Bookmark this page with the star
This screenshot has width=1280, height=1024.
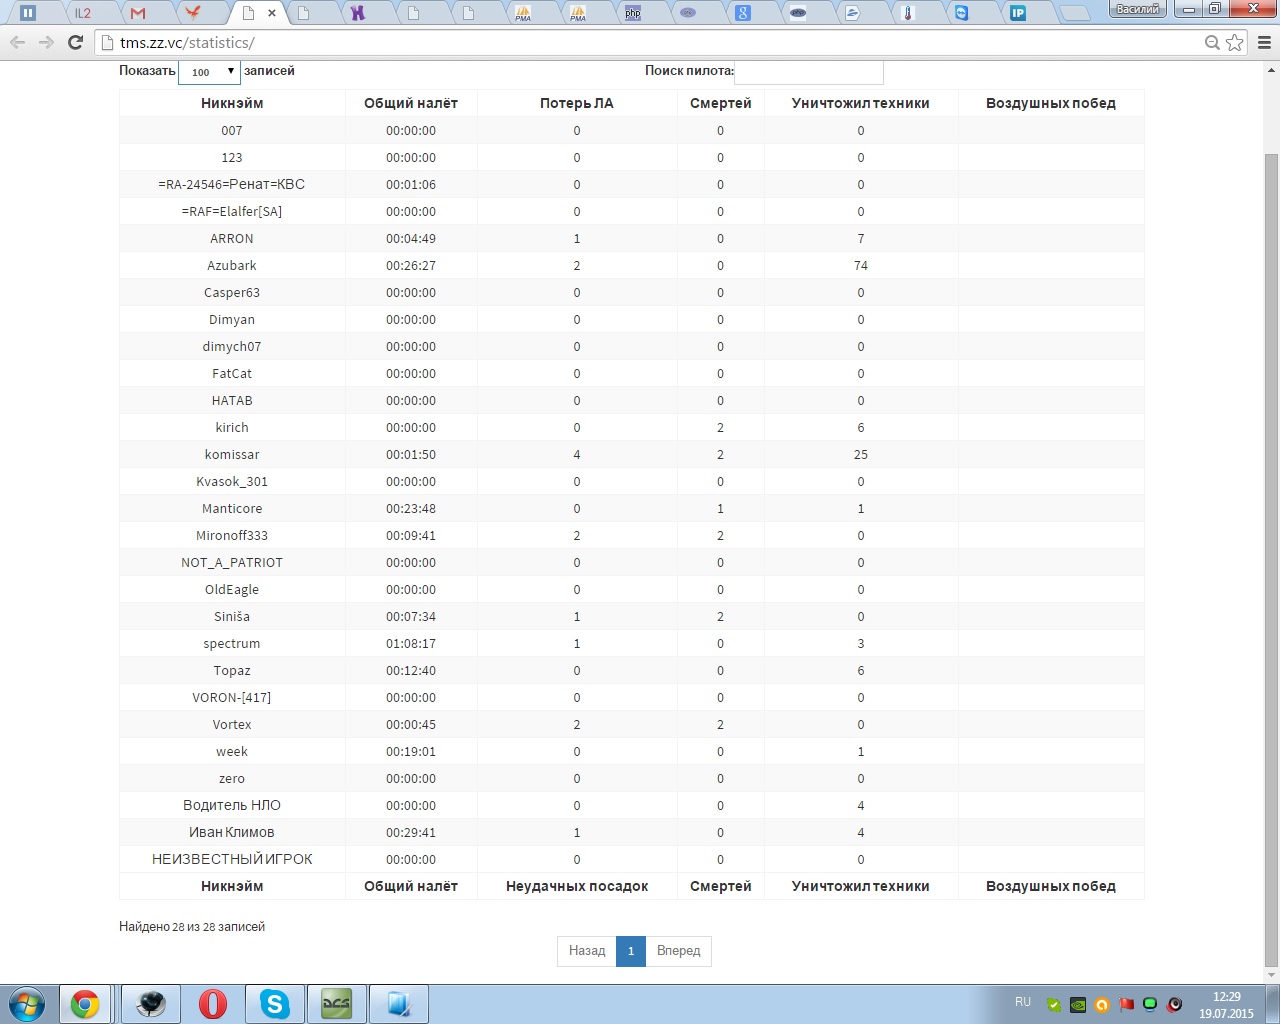tap(1235, 42)
